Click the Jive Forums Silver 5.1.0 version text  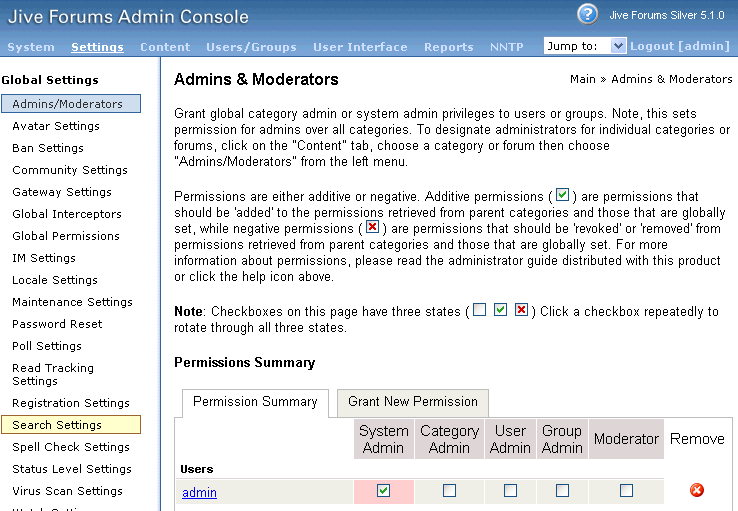click(x=667, y=15)
